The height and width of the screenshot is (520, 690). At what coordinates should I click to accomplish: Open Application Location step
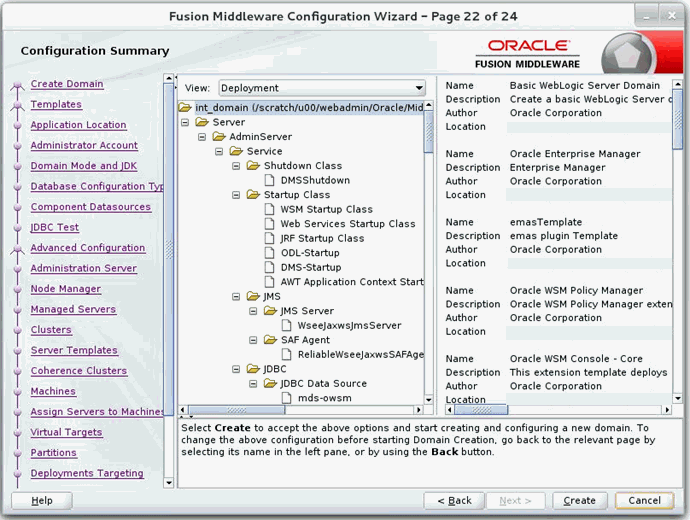78,125
